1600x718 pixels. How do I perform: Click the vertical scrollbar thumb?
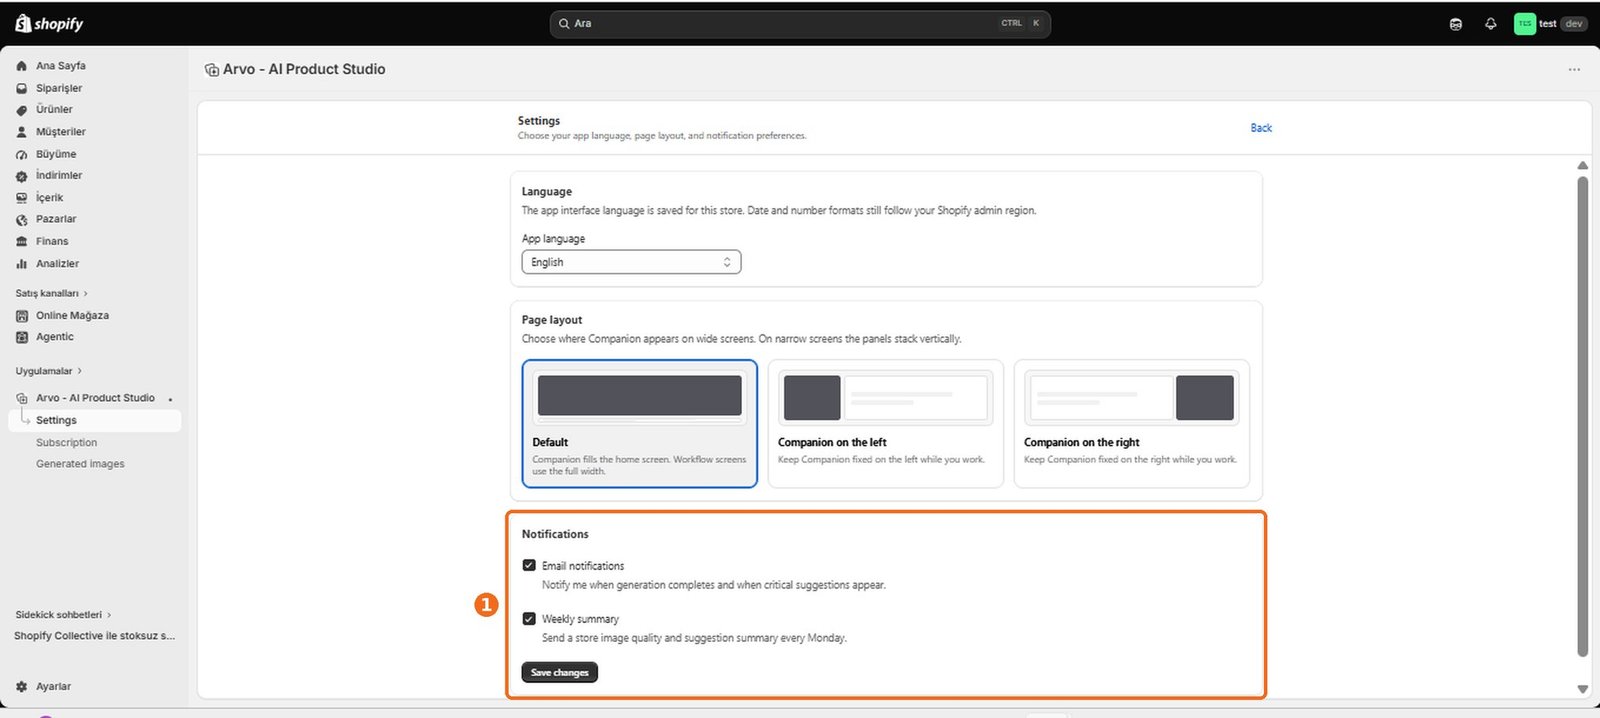pos(1582,416)
